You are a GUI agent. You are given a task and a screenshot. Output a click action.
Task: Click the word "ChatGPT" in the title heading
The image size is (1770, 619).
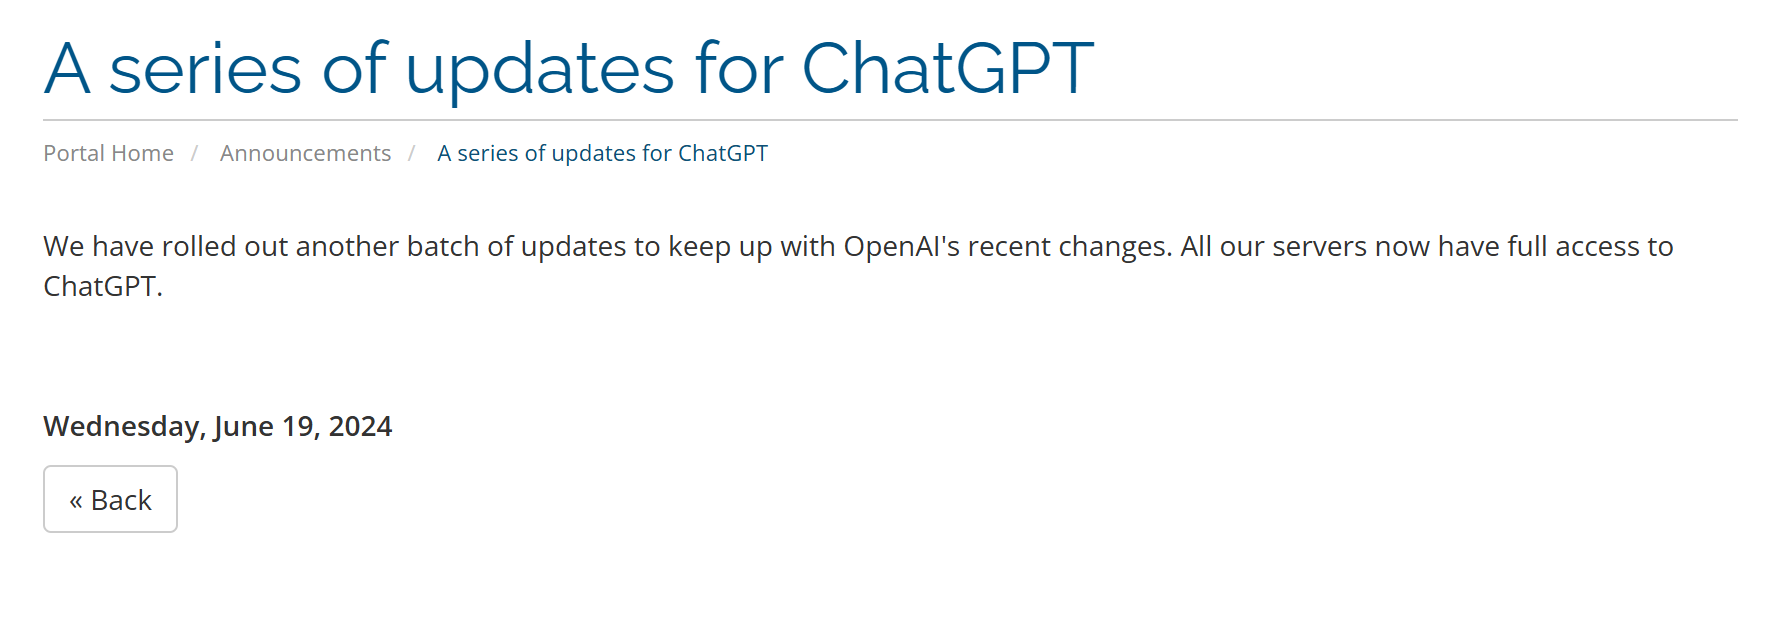(947, 69)
